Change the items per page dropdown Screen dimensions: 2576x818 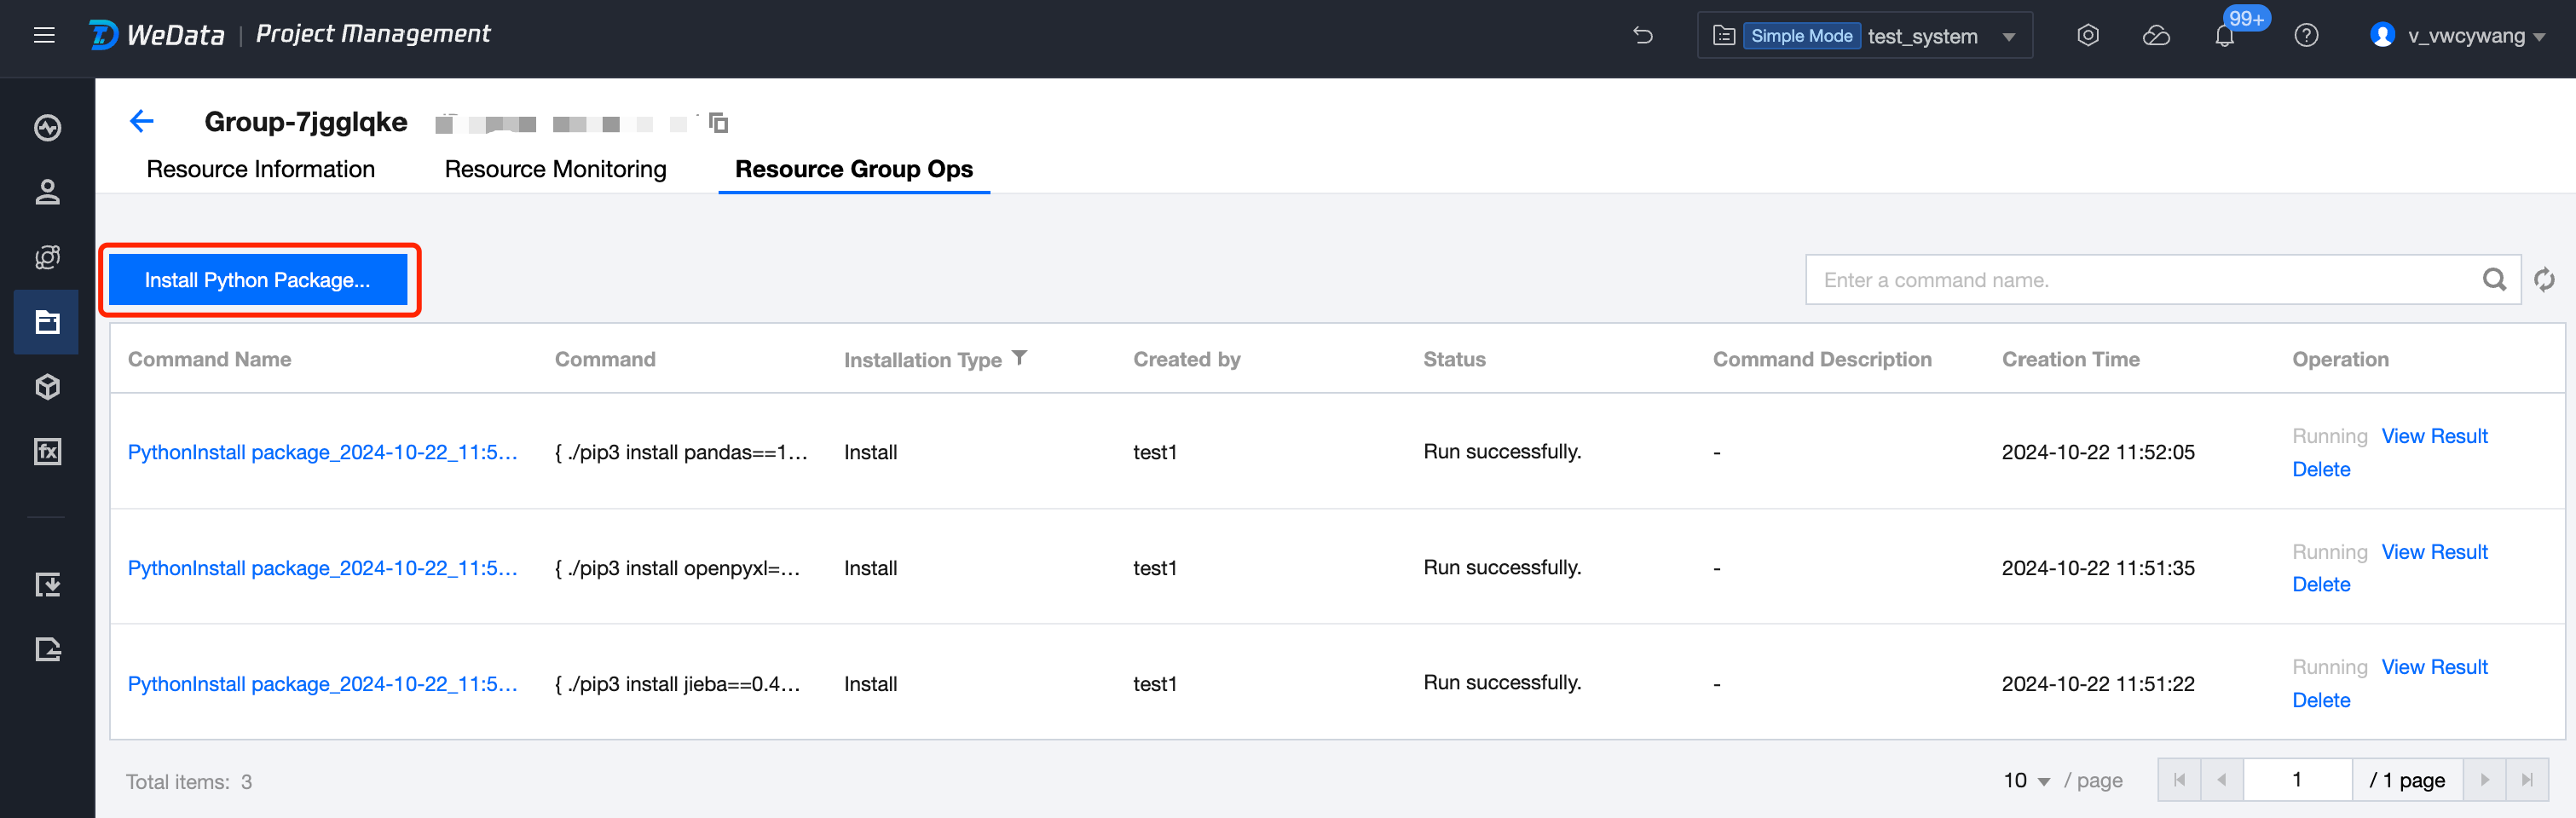[x=2027, y=780]
